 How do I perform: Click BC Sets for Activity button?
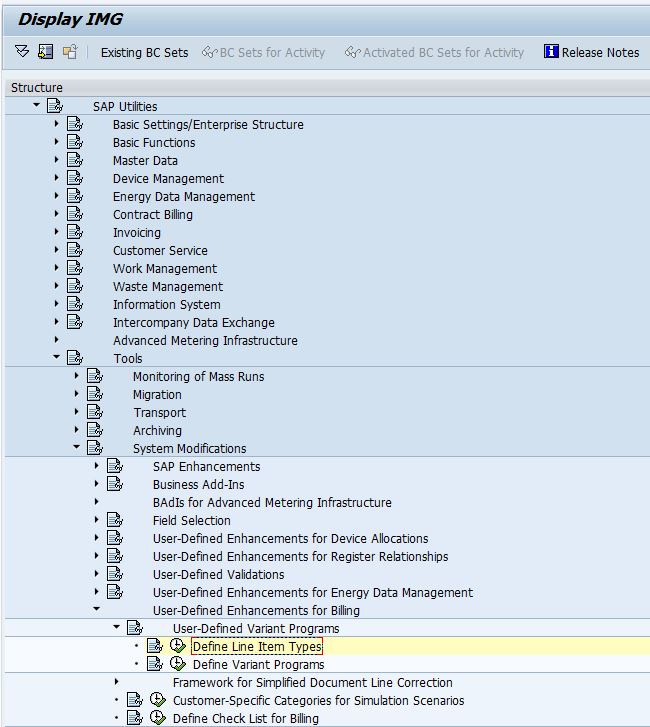[x=263, y=52]
